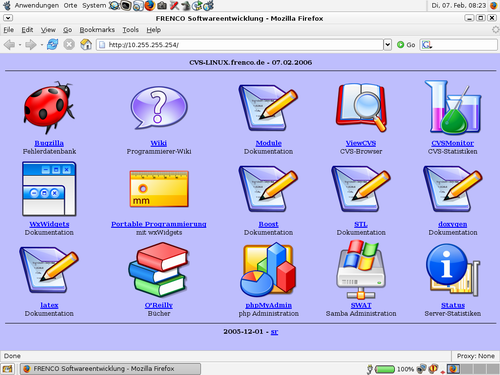Open the Edit menu

[x=27, y=30]
